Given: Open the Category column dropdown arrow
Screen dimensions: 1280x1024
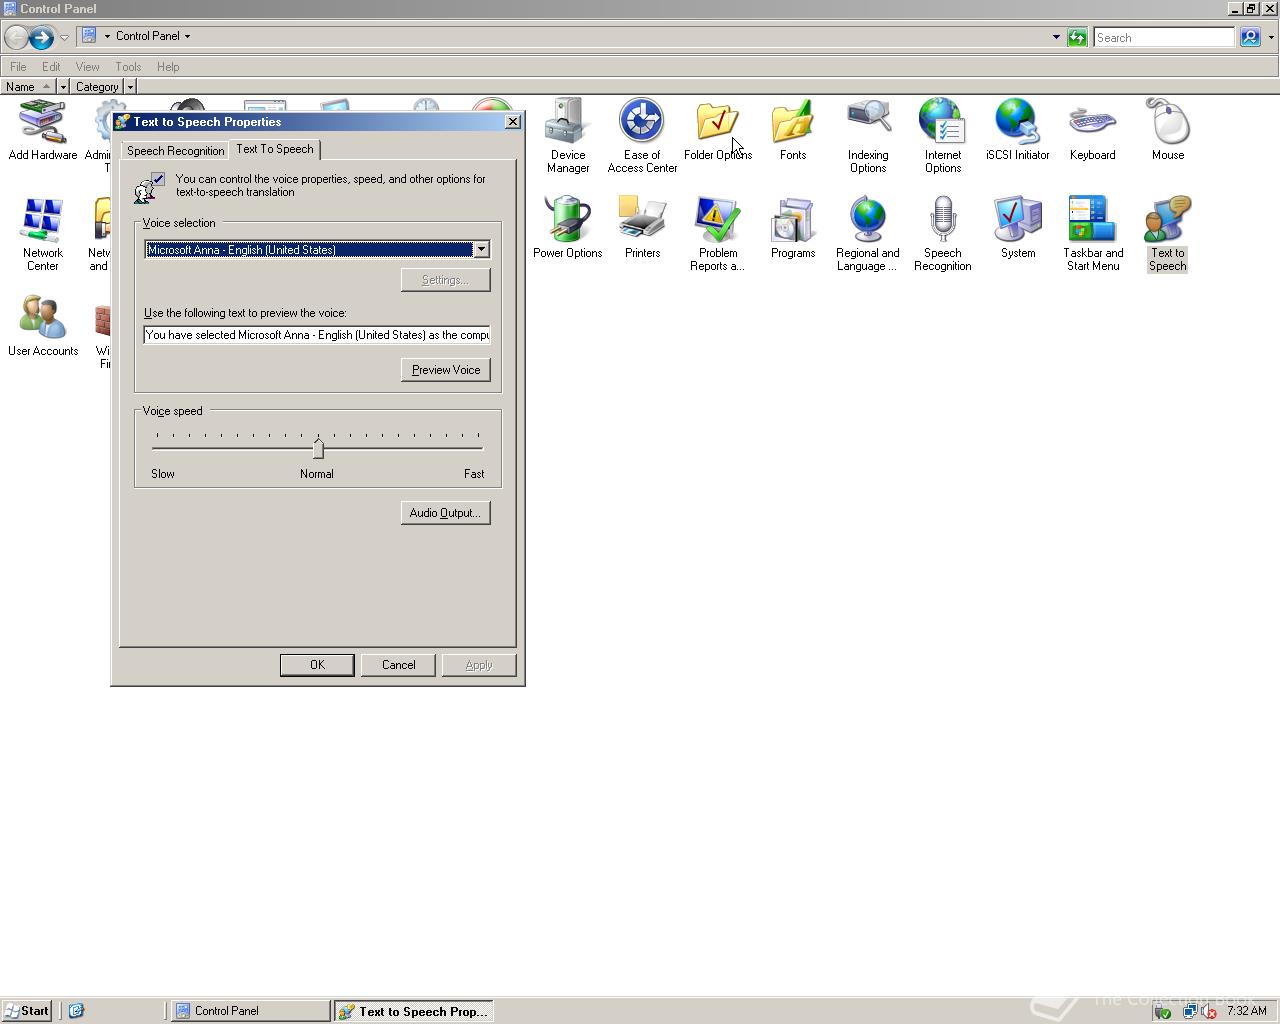Looking at the screenshot, I should point(130,87).
